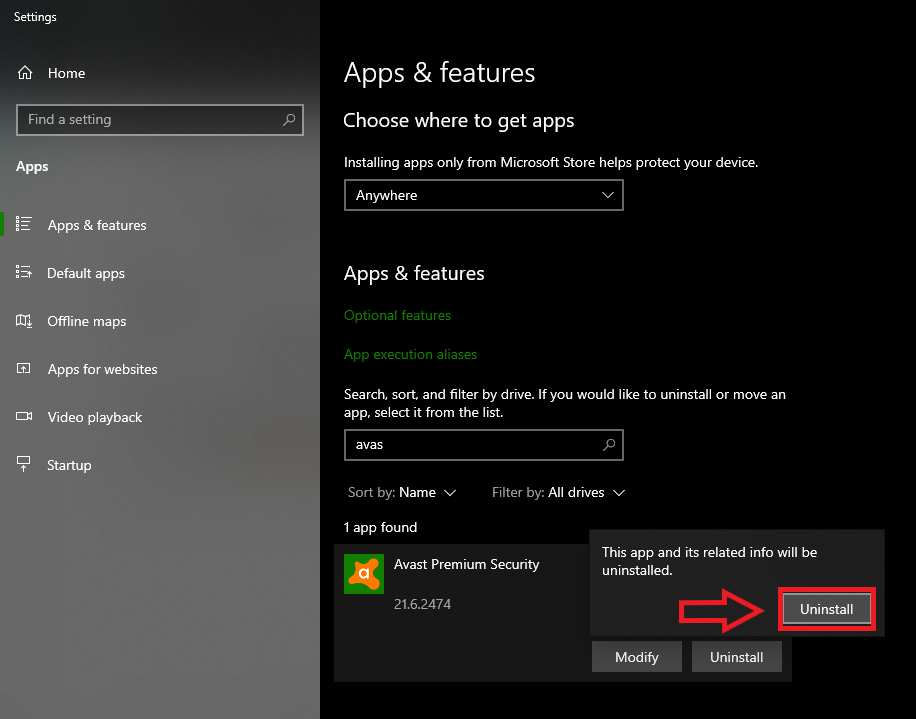
Task: Open the Anywhere app source dropdown
Action: (x=484, y=195)
